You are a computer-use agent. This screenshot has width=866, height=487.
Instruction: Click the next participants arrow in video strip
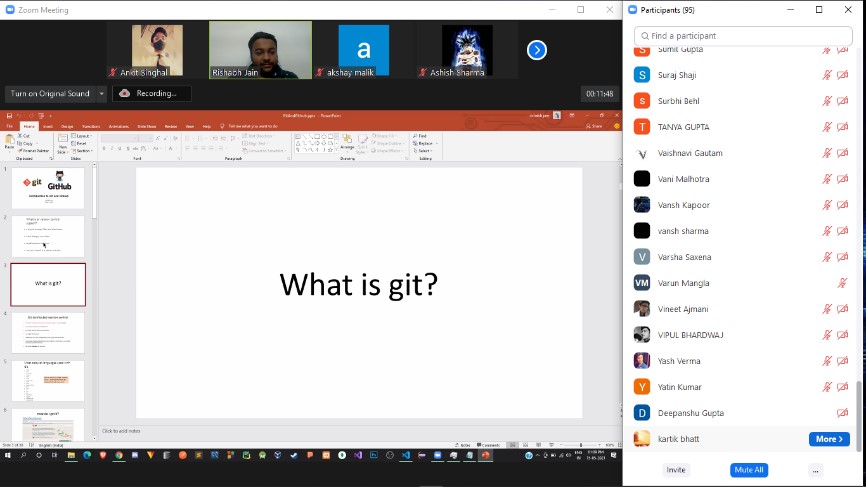[537, 50]
